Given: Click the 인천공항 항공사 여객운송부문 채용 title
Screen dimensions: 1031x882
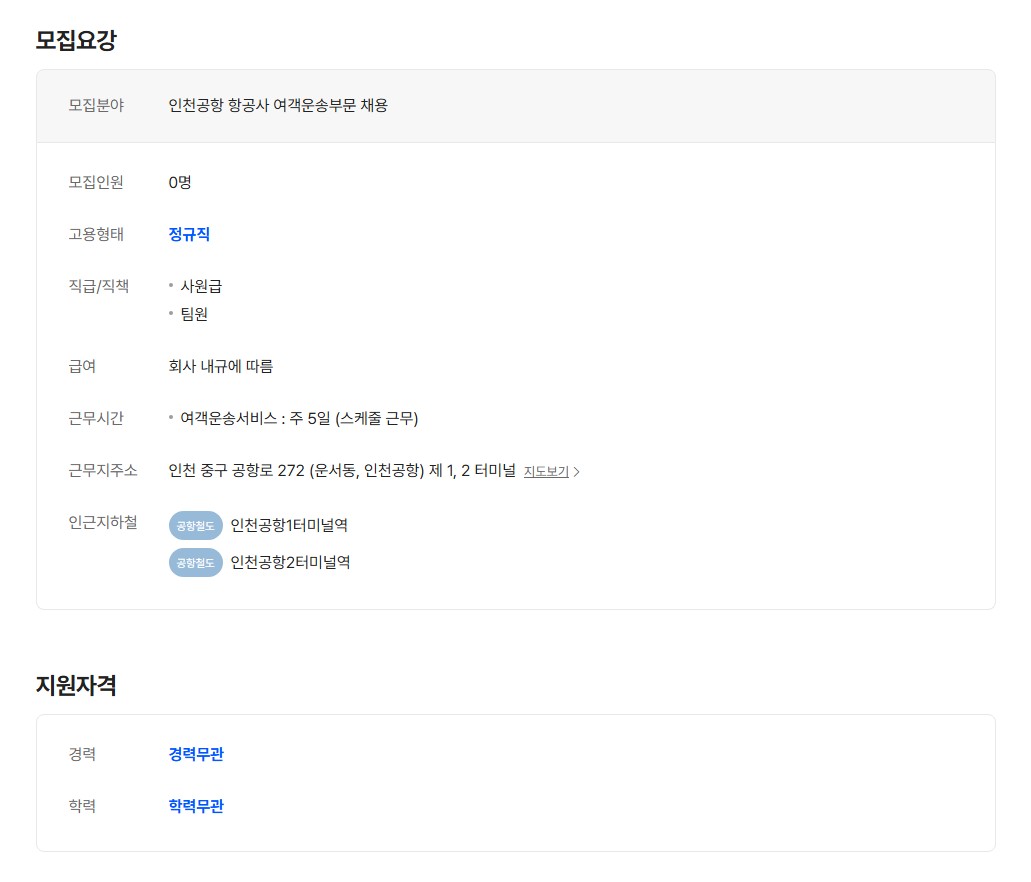Looking at the screenshot, I should point(278,105).
